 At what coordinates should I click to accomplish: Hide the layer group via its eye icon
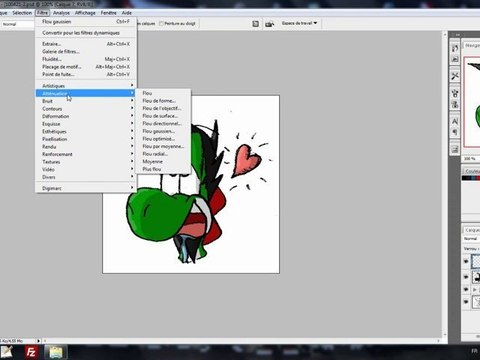coord(466,290)
